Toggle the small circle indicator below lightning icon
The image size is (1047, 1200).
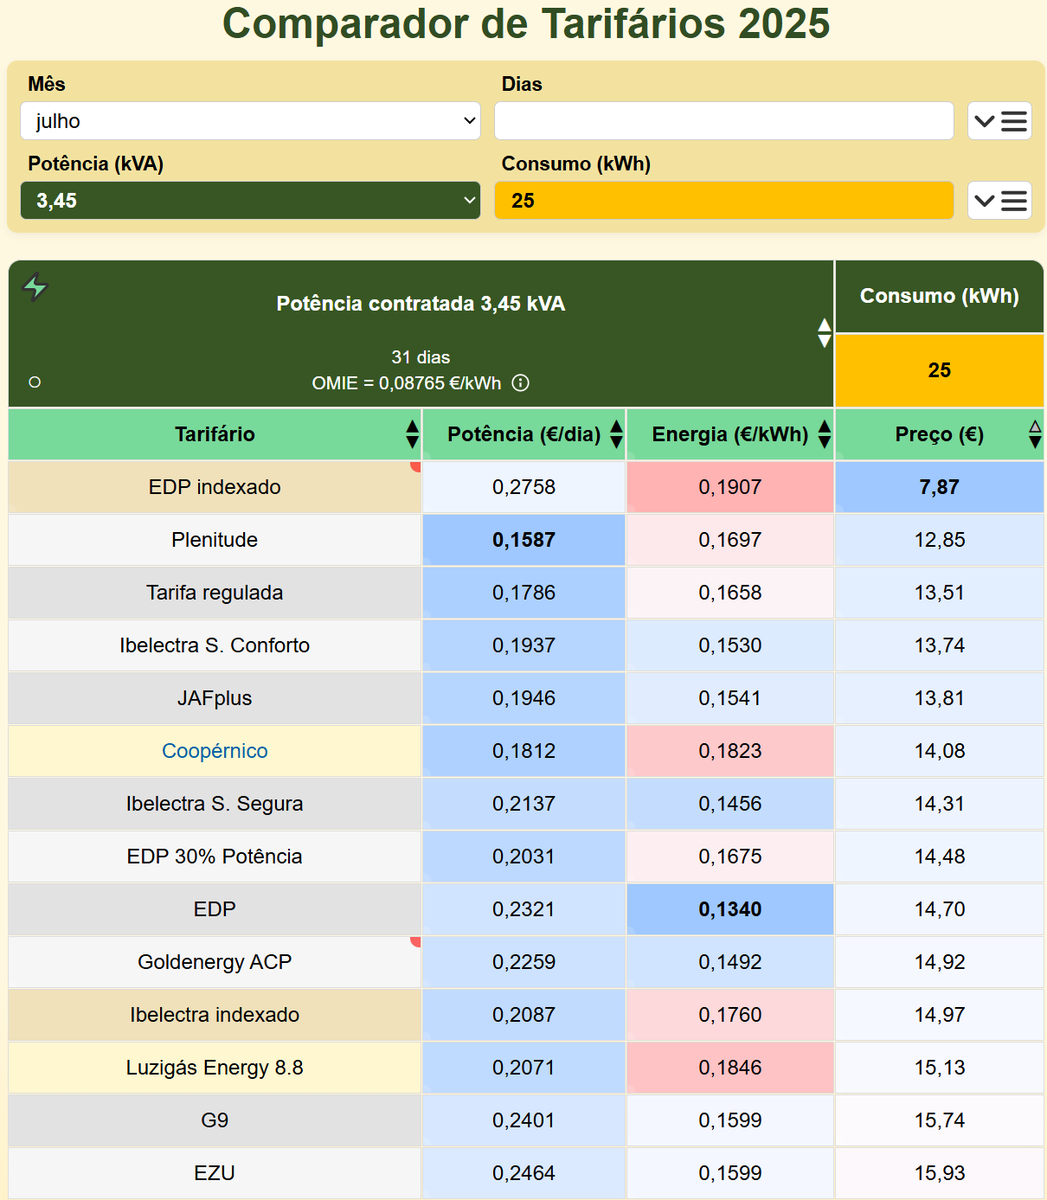tap(35, 382)
